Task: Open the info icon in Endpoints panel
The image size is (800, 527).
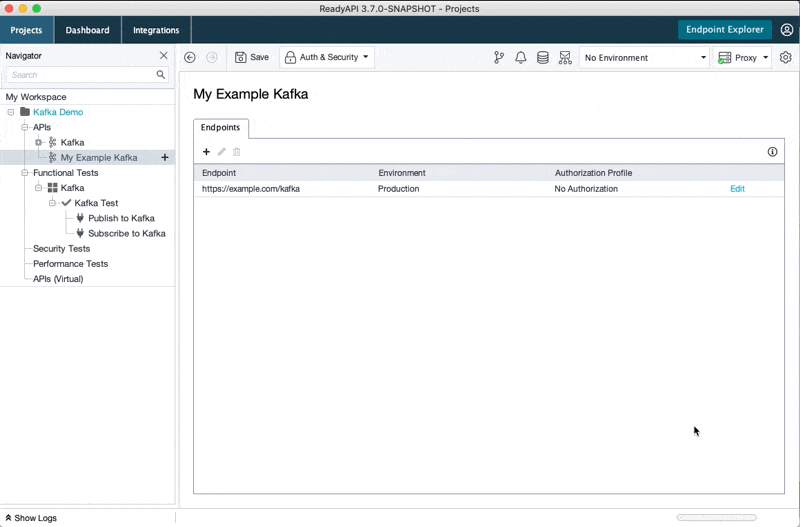Action: pos(772,152)
